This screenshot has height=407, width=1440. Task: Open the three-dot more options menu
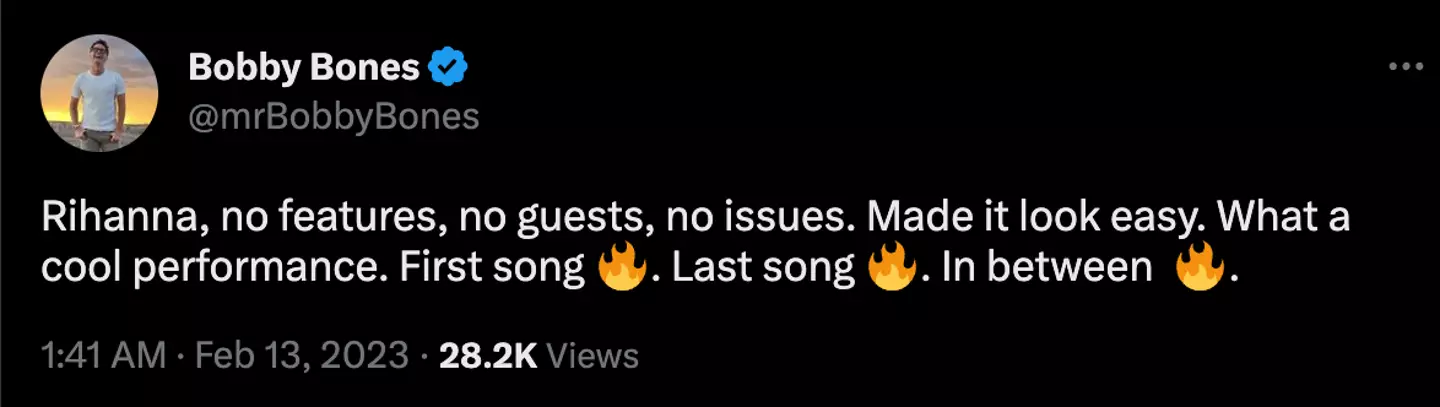(x=1406, y=67)
